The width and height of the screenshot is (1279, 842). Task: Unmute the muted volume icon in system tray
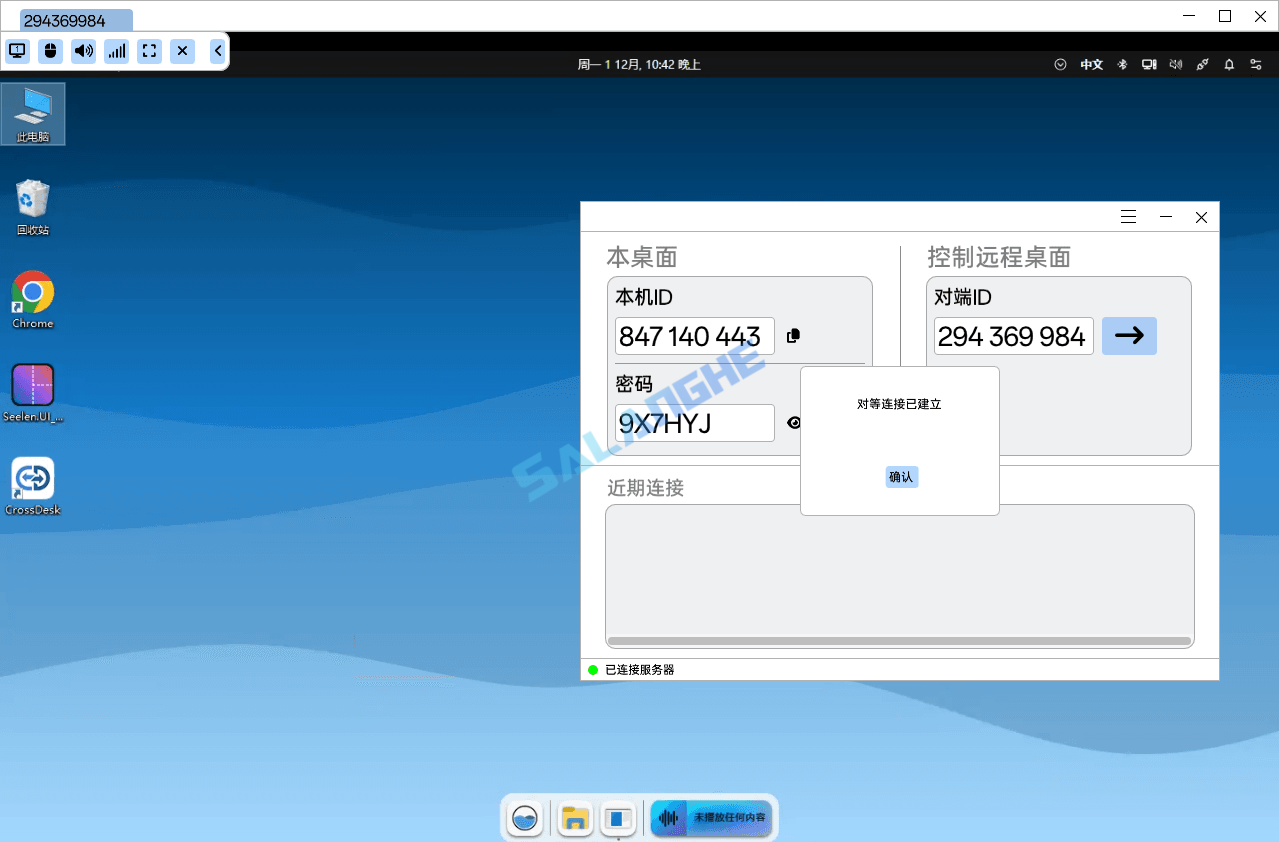coord(1175,63)
